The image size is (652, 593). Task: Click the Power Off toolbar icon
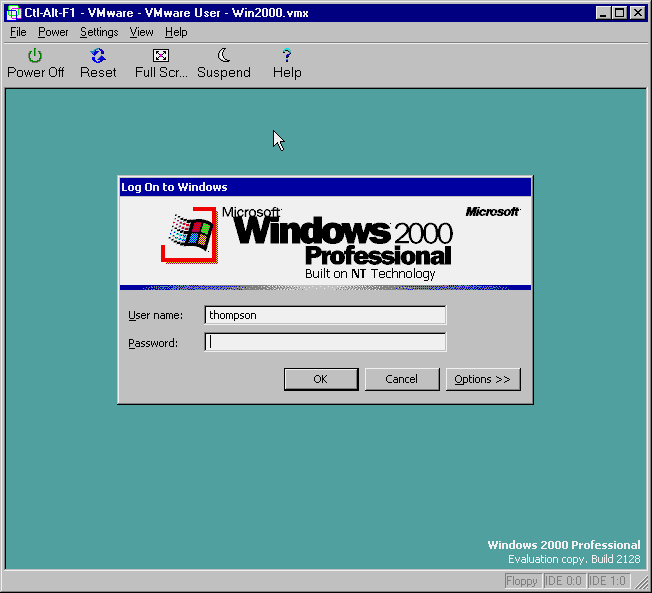point(35,56)
